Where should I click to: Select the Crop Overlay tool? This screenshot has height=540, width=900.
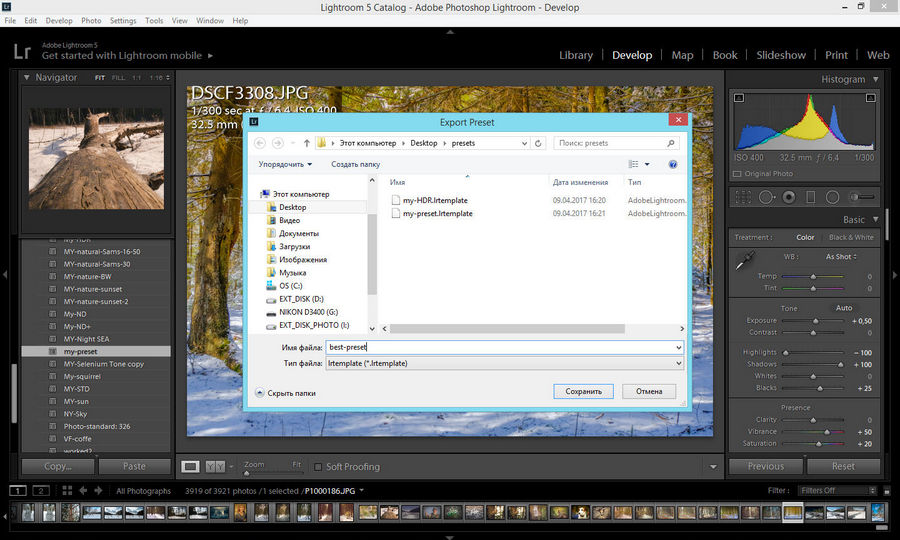click(741, 198)
